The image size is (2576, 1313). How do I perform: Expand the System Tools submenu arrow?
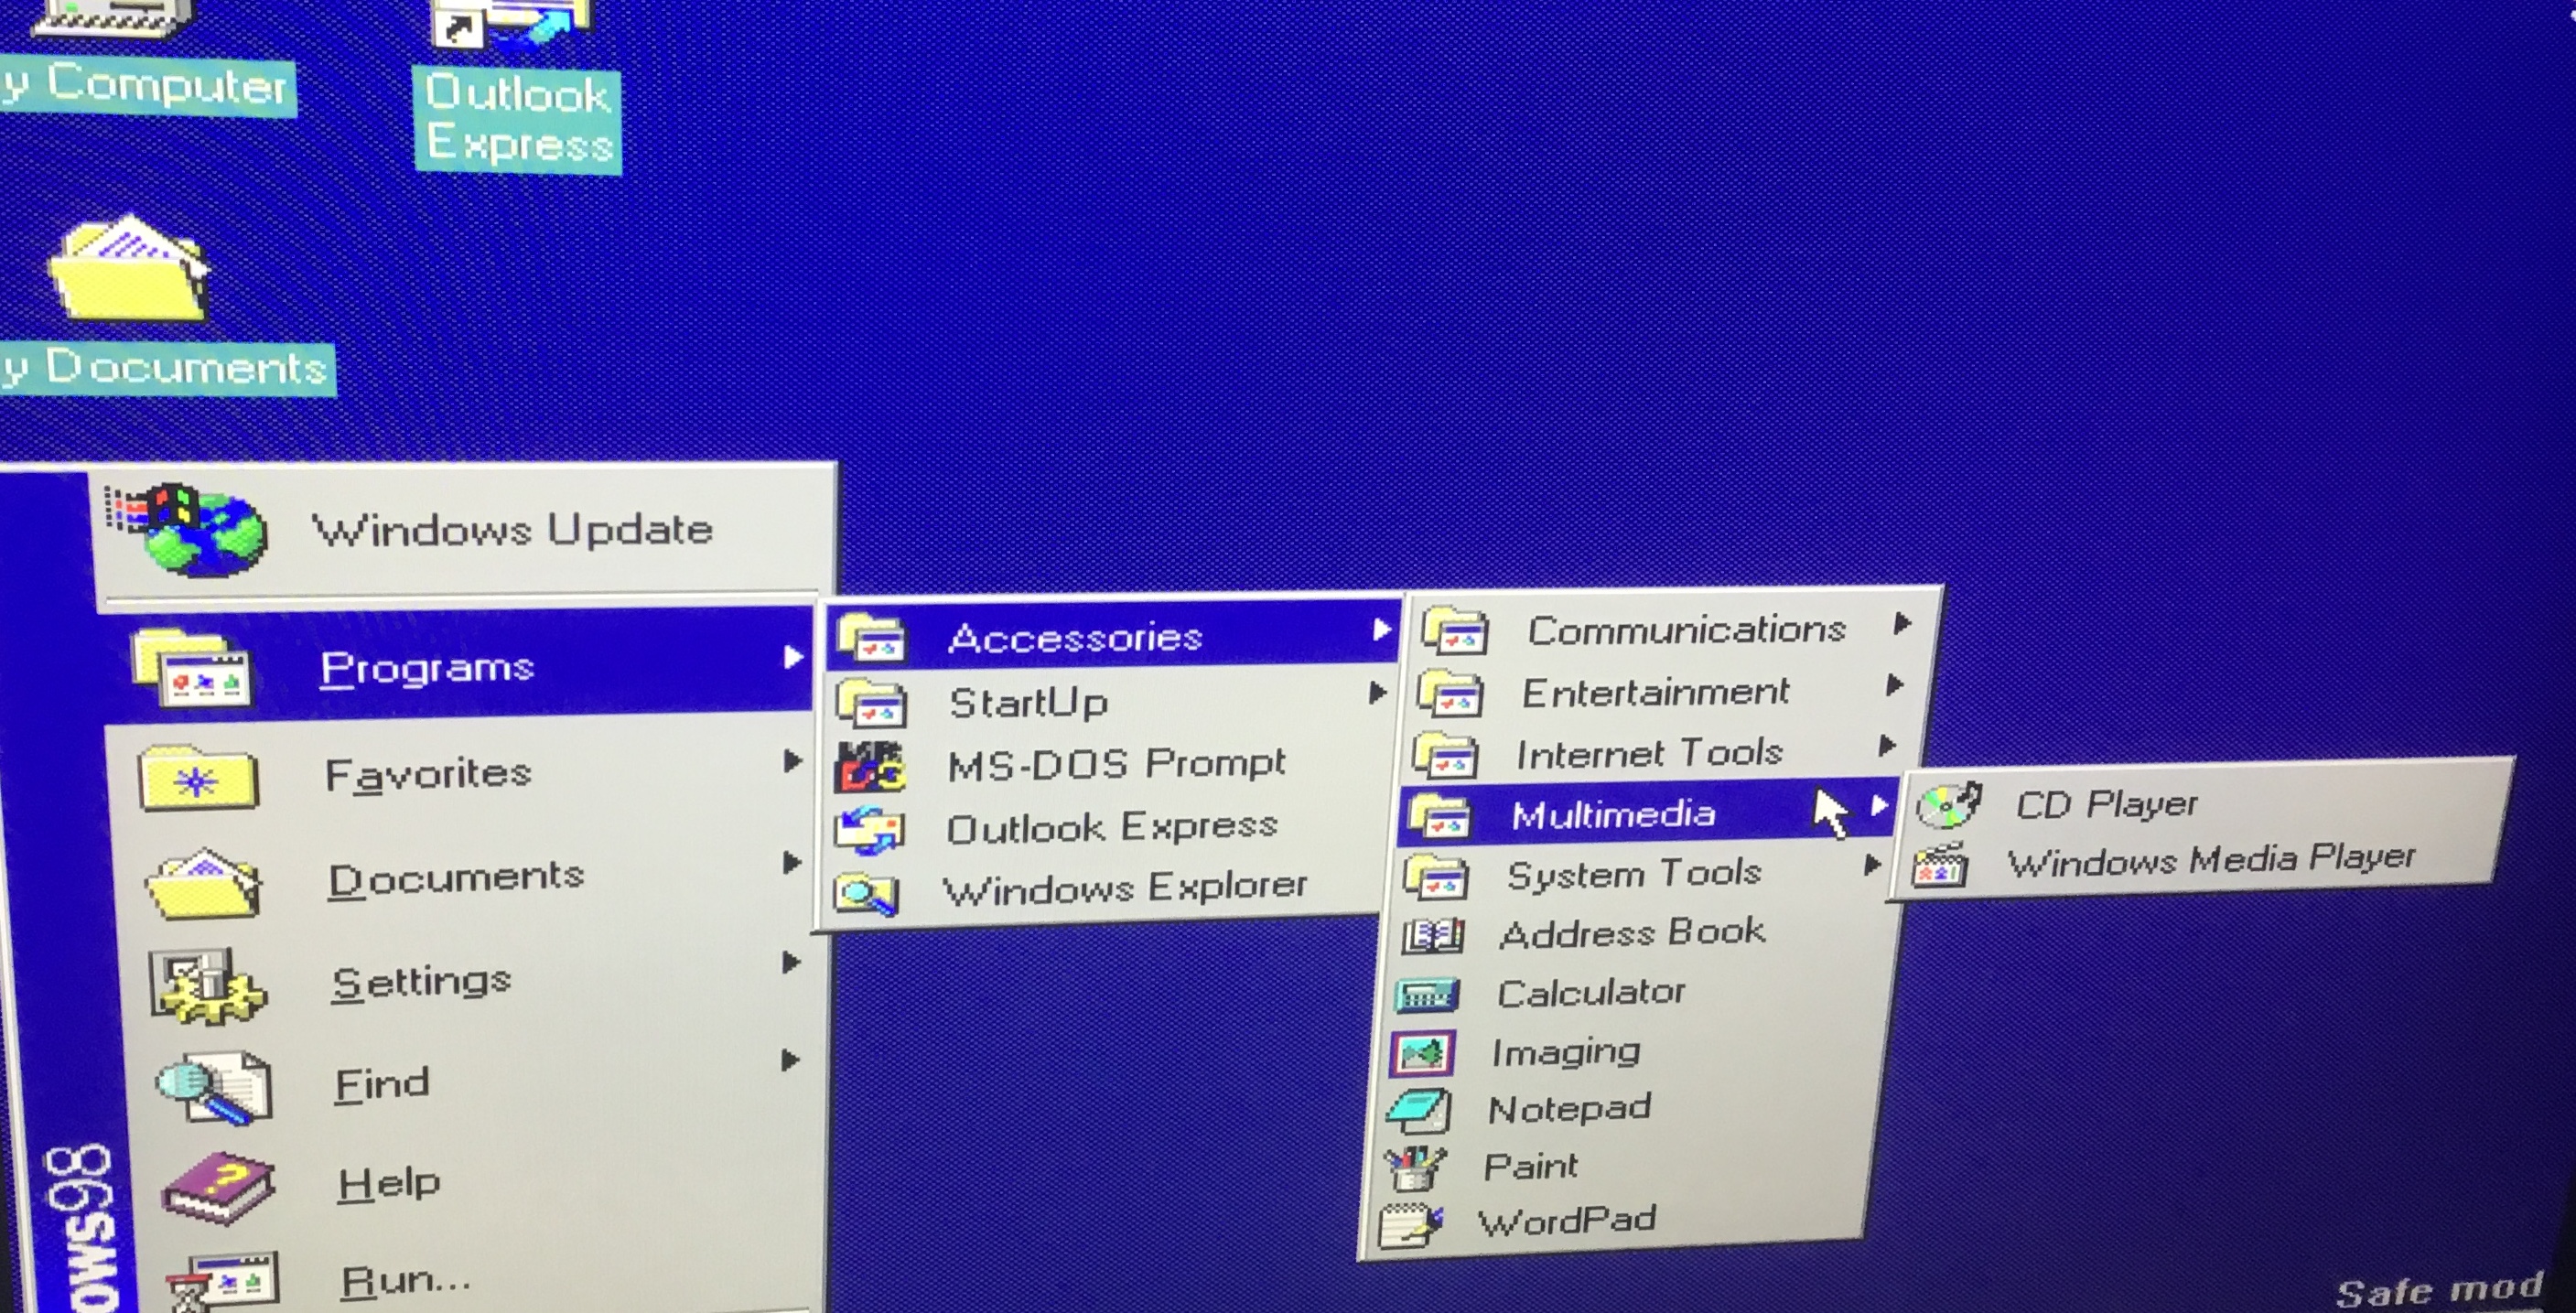tap(1873, 866)
